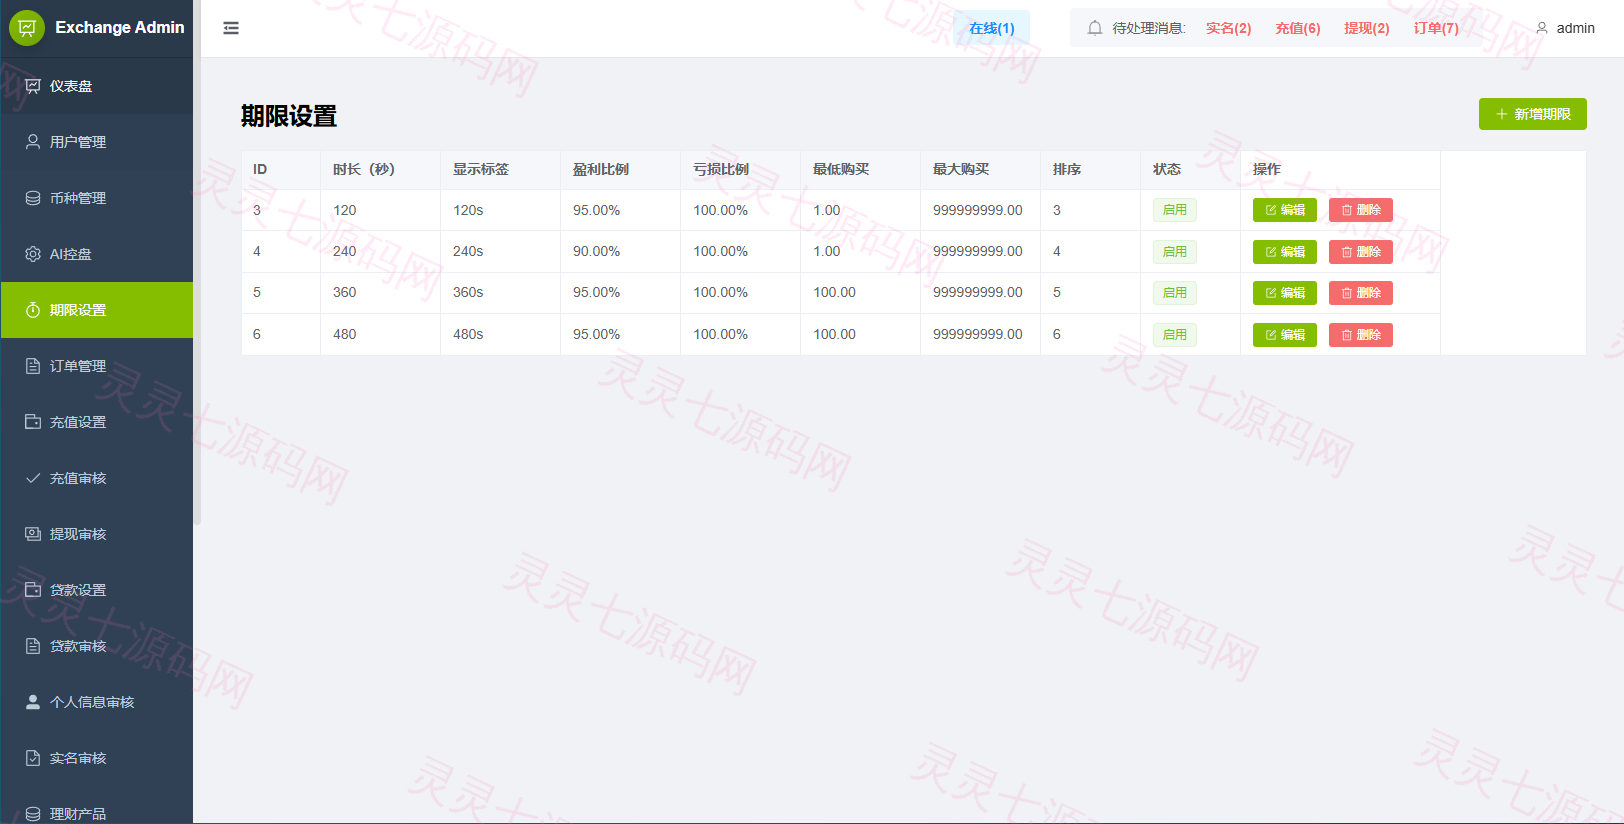
Task: Click the AI控盘 gear icon
Action: pos(33,254)
